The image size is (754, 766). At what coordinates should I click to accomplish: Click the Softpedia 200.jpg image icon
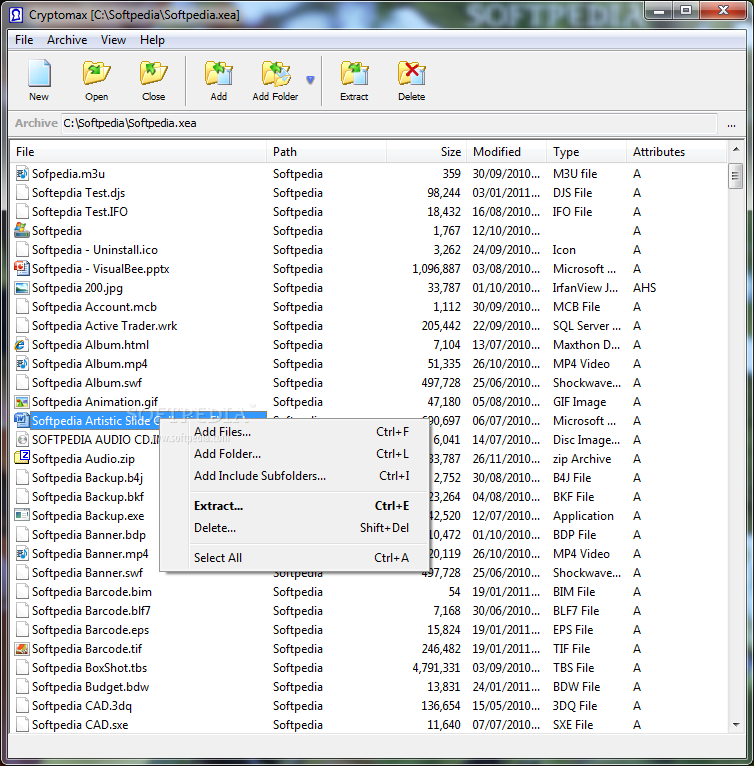[x=22, y=288]
